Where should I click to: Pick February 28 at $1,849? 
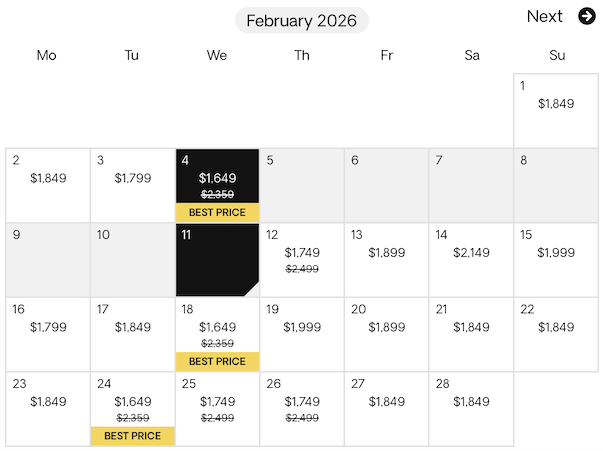click(472, 408)
